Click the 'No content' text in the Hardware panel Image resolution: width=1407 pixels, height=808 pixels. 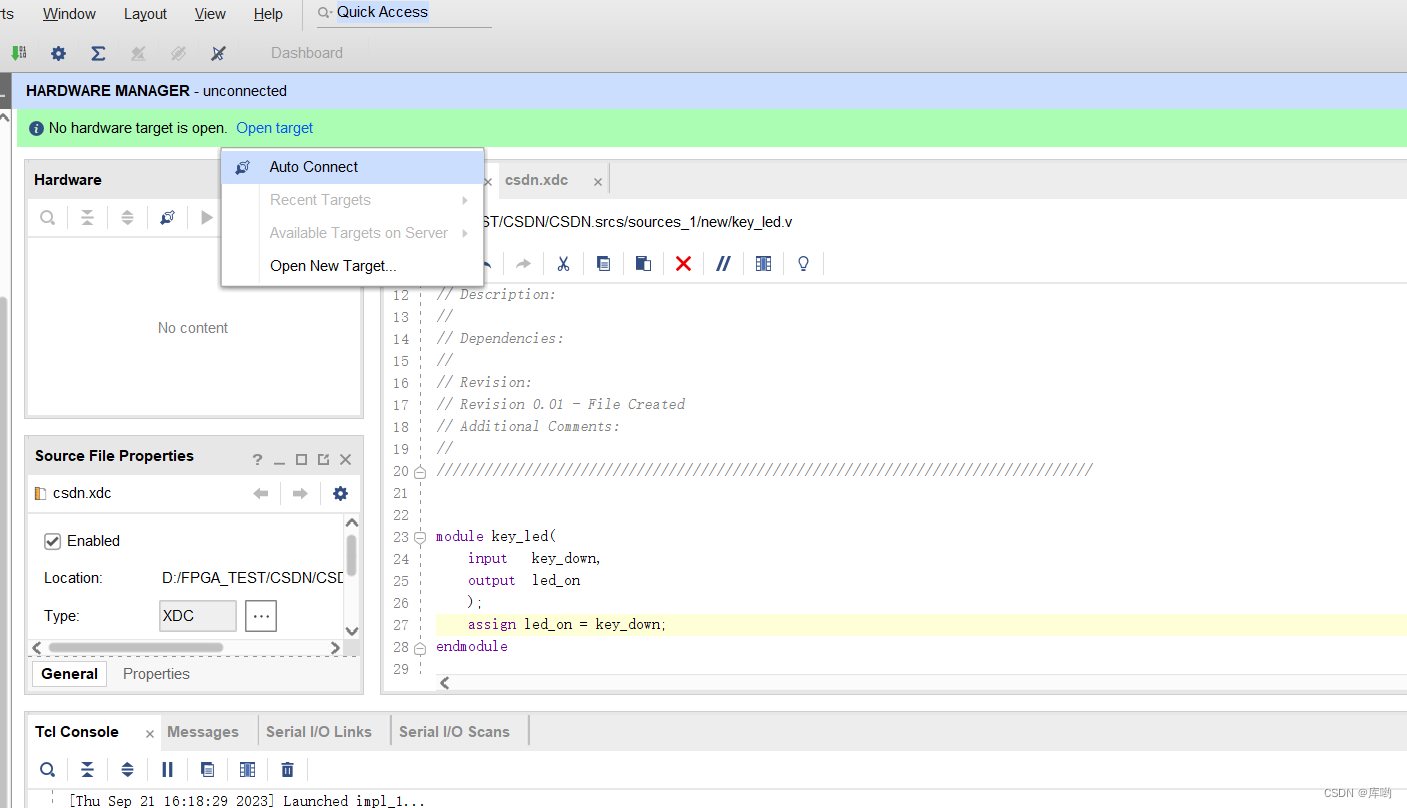coord(193,328)
